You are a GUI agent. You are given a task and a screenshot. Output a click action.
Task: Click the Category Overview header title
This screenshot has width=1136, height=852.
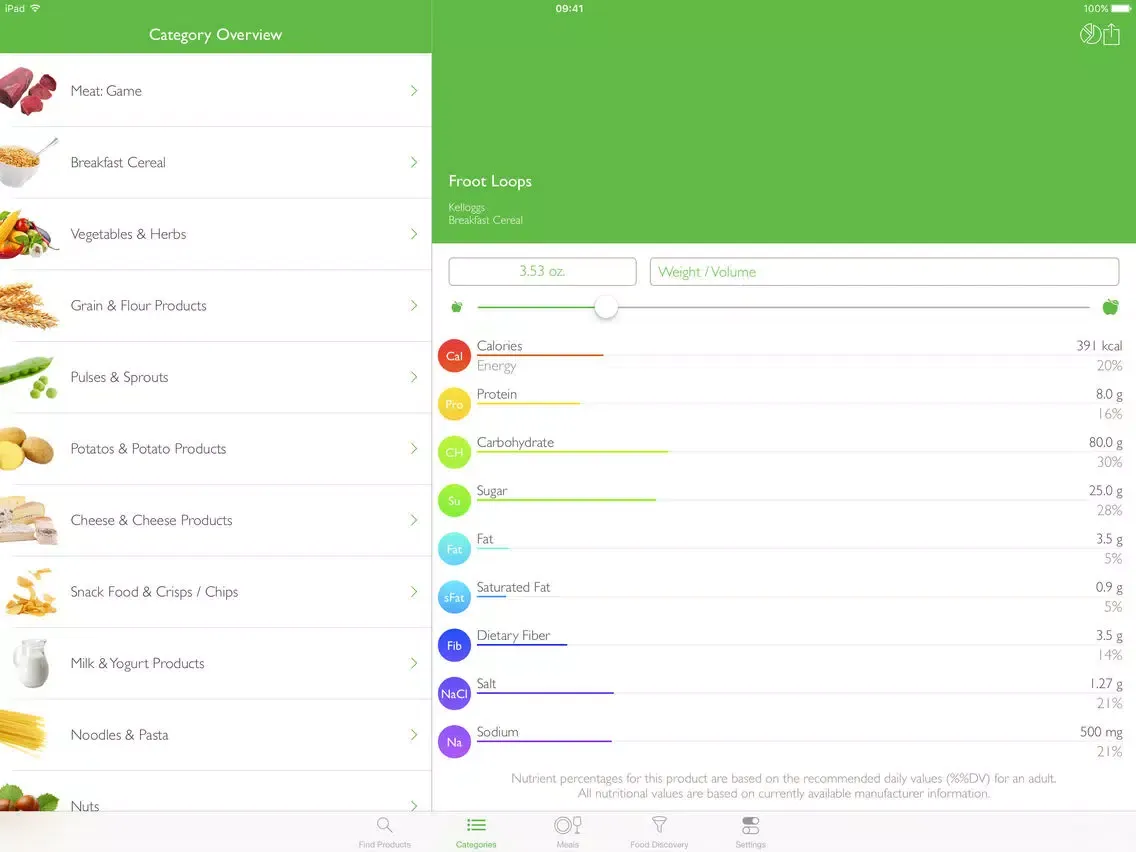(215, 35)
